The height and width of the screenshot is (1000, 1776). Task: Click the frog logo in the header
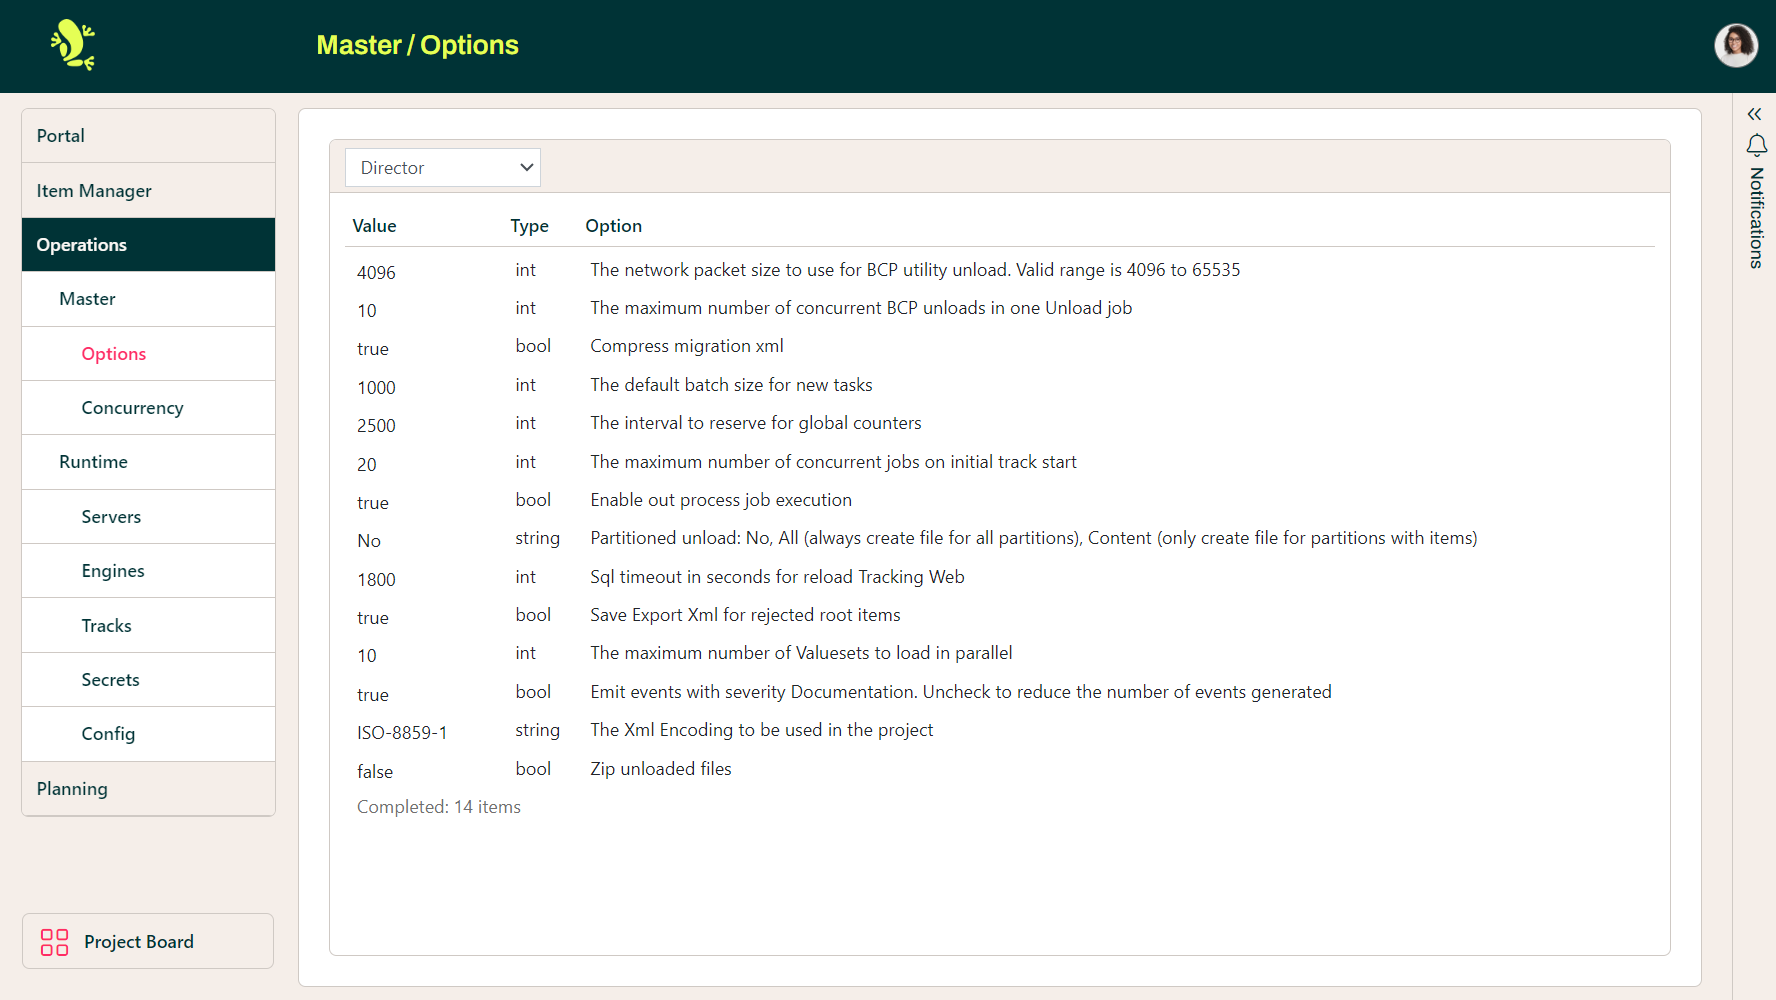coord(73,44)
